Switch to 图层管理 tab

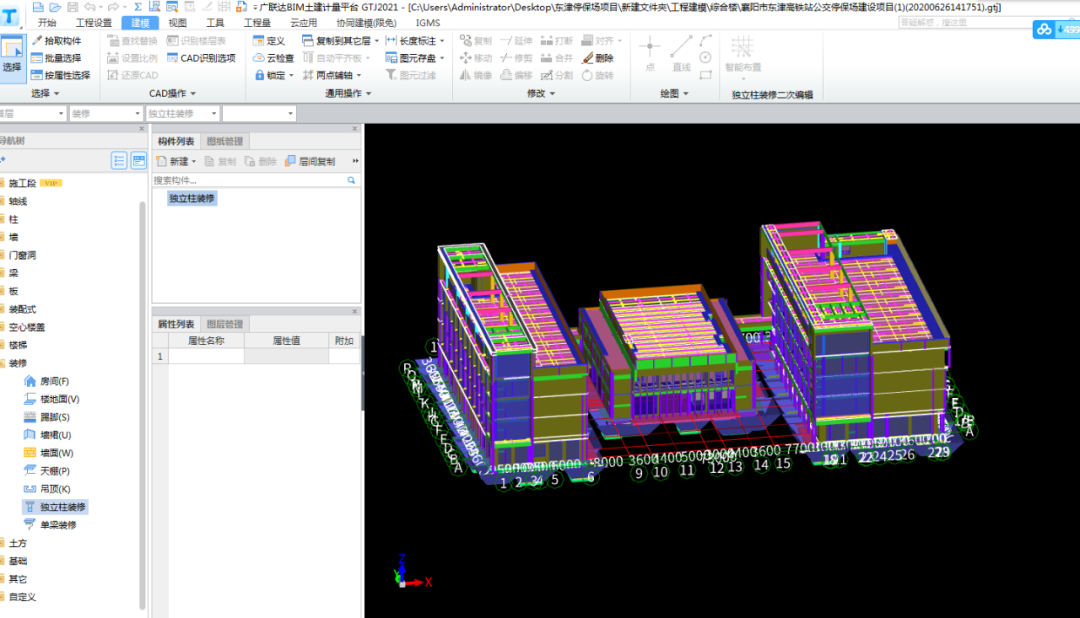pyautogui.click(x=225, y=324)
